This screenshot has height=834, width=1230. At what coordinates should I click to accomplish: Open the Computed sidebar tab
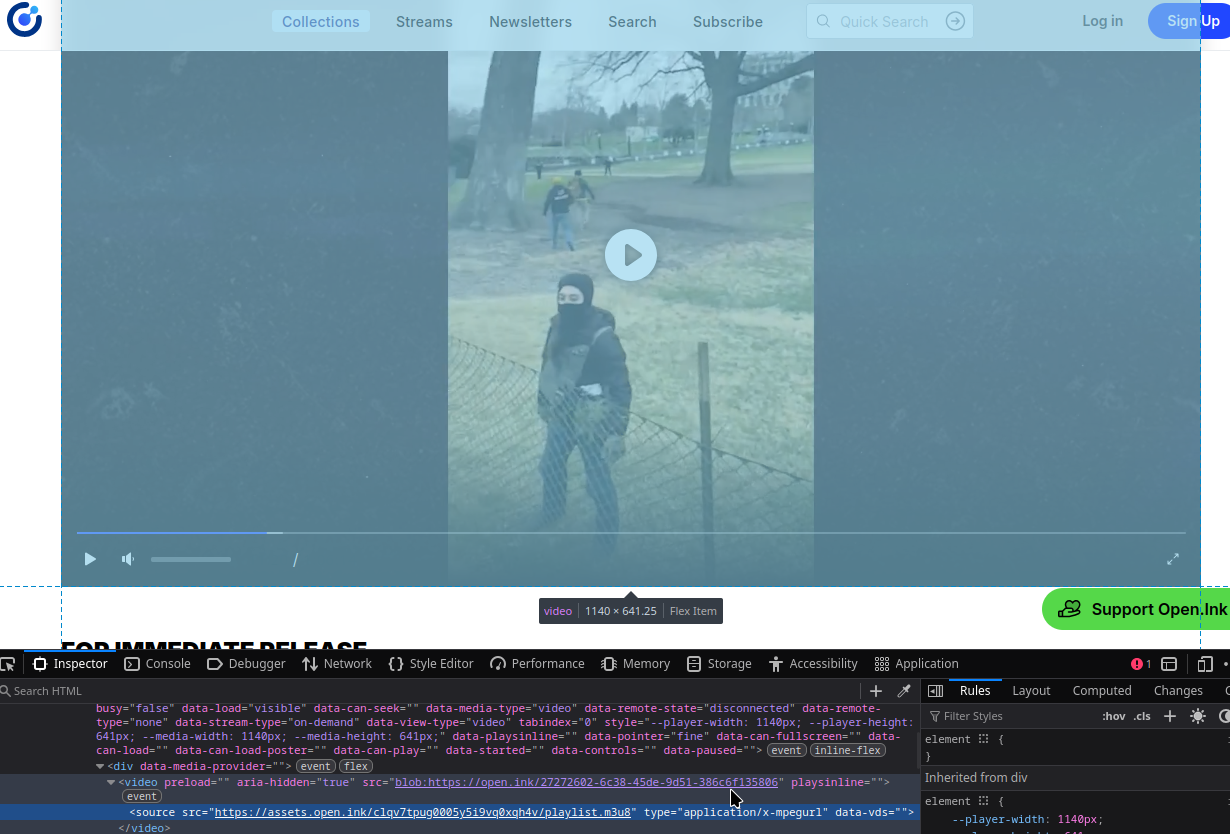point(1102,690)
